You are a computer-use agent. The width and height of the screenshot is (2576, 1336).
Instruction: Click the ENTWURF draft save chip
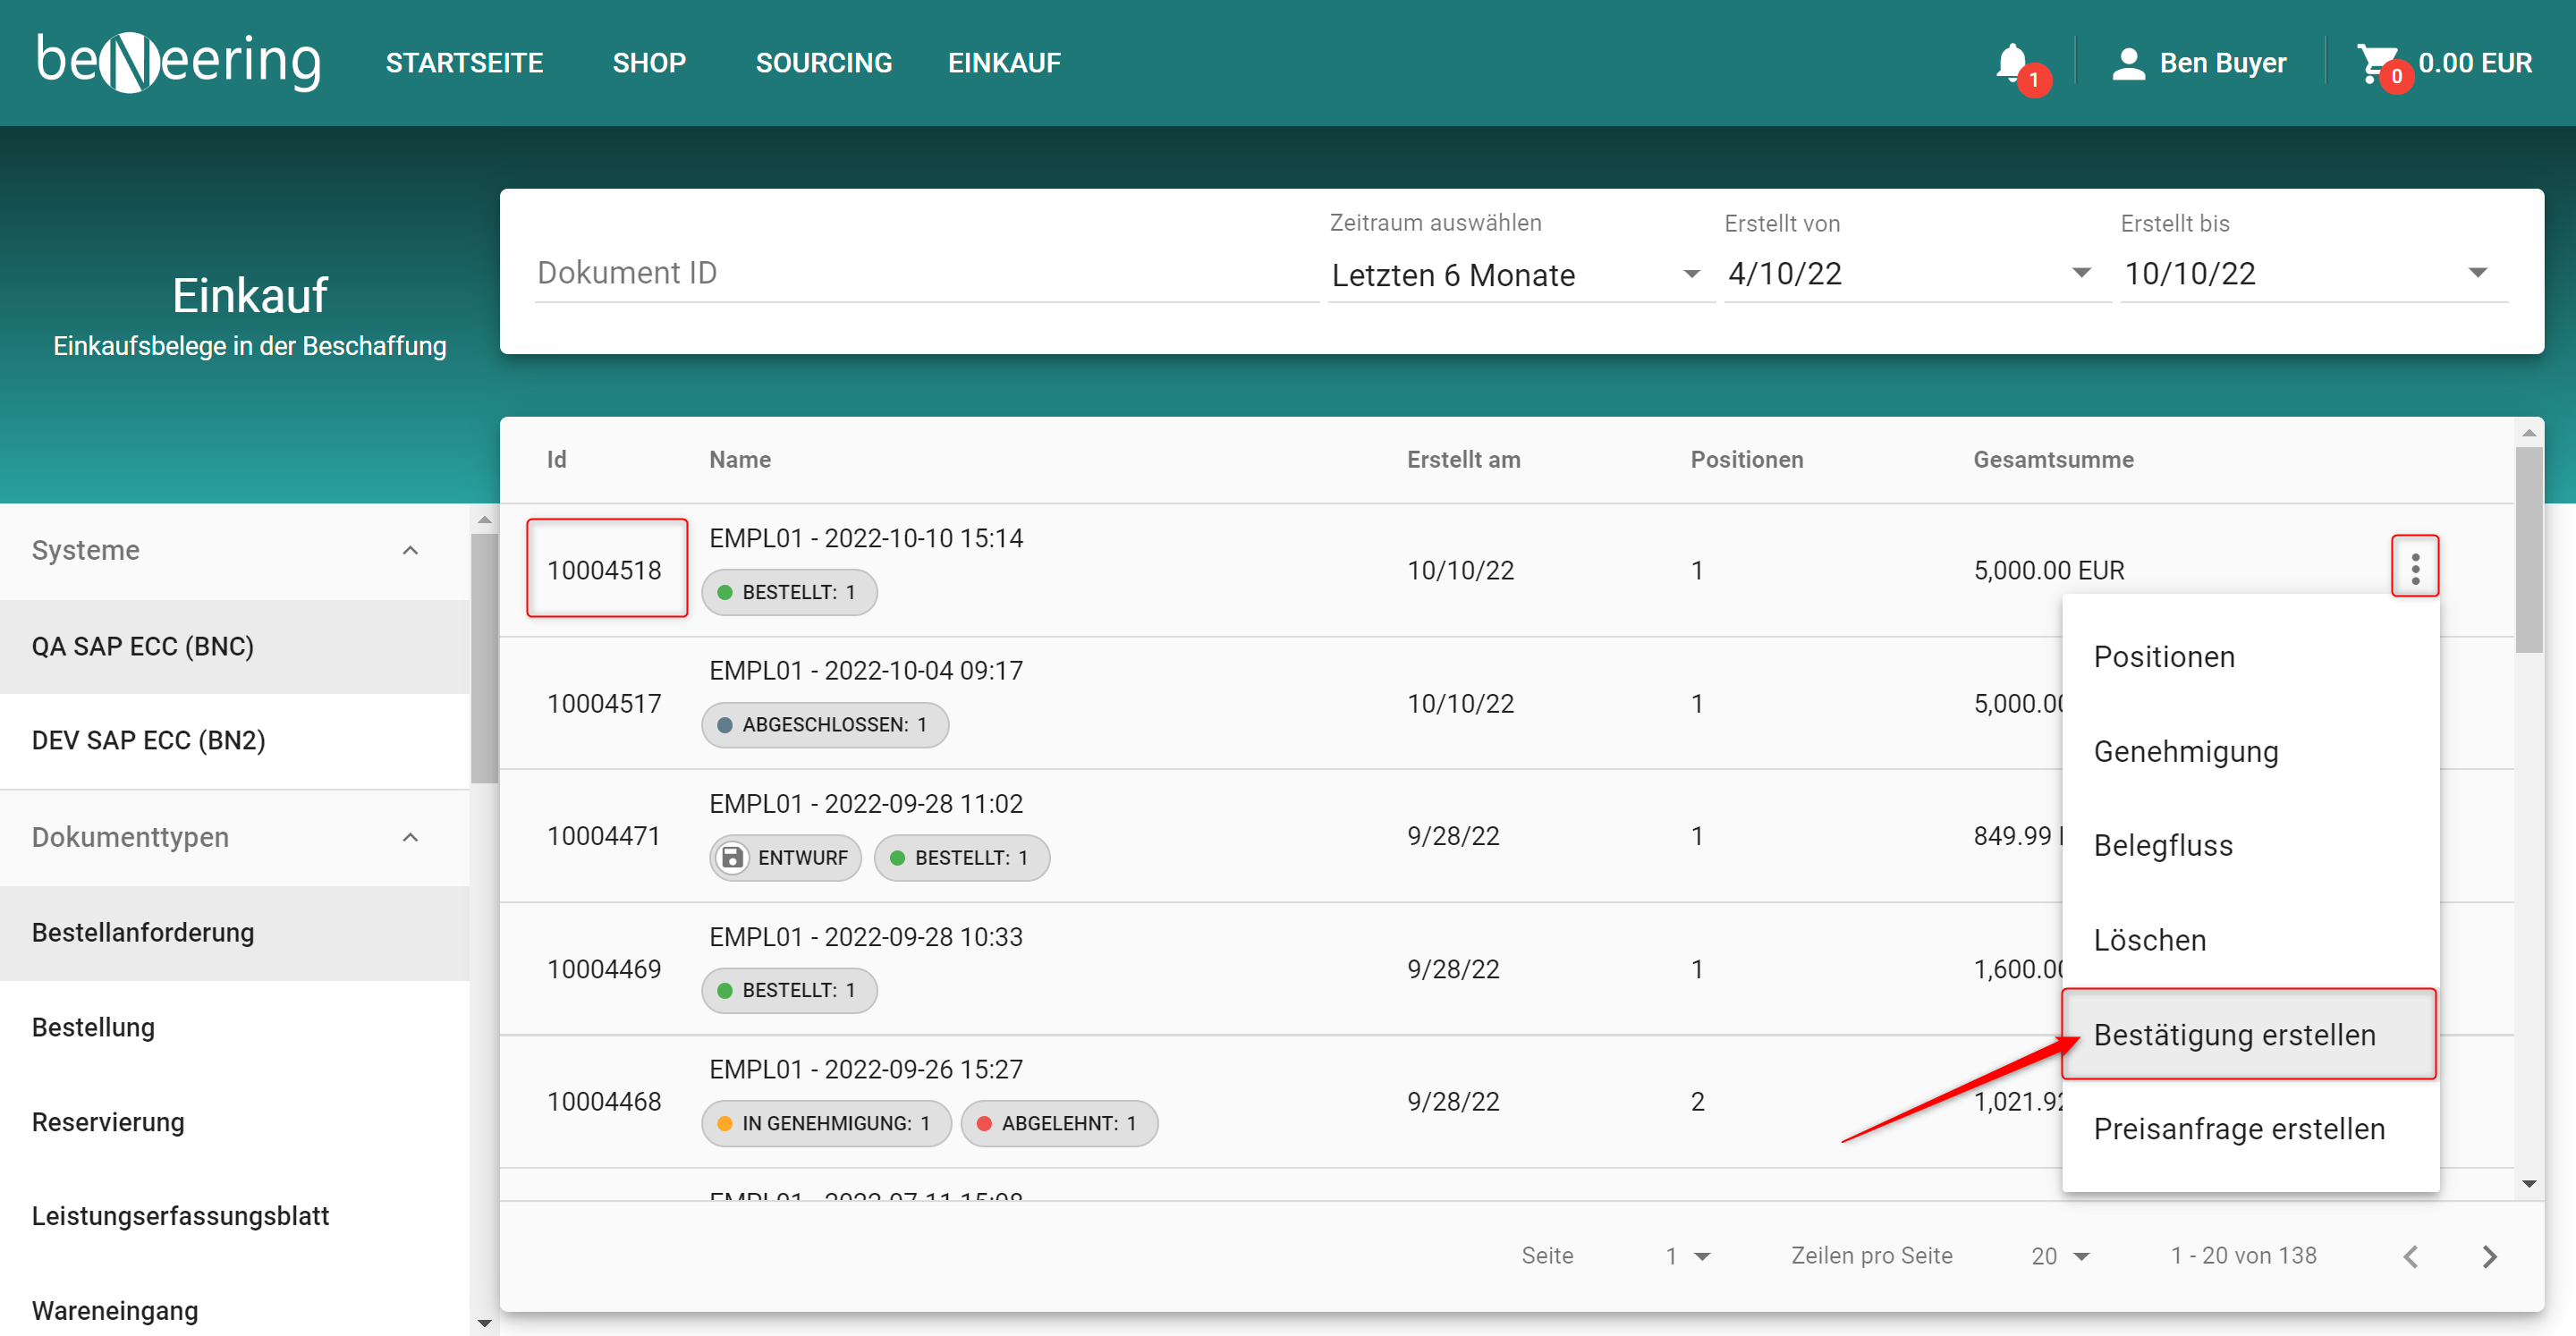(786, 857)
